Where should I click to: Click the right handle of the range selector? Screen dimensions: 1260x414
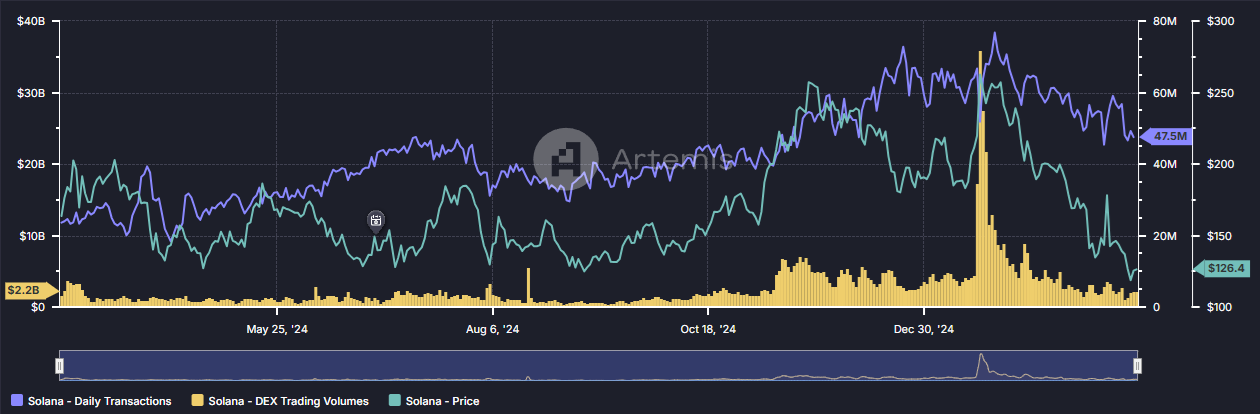[x=1137, y=365]
